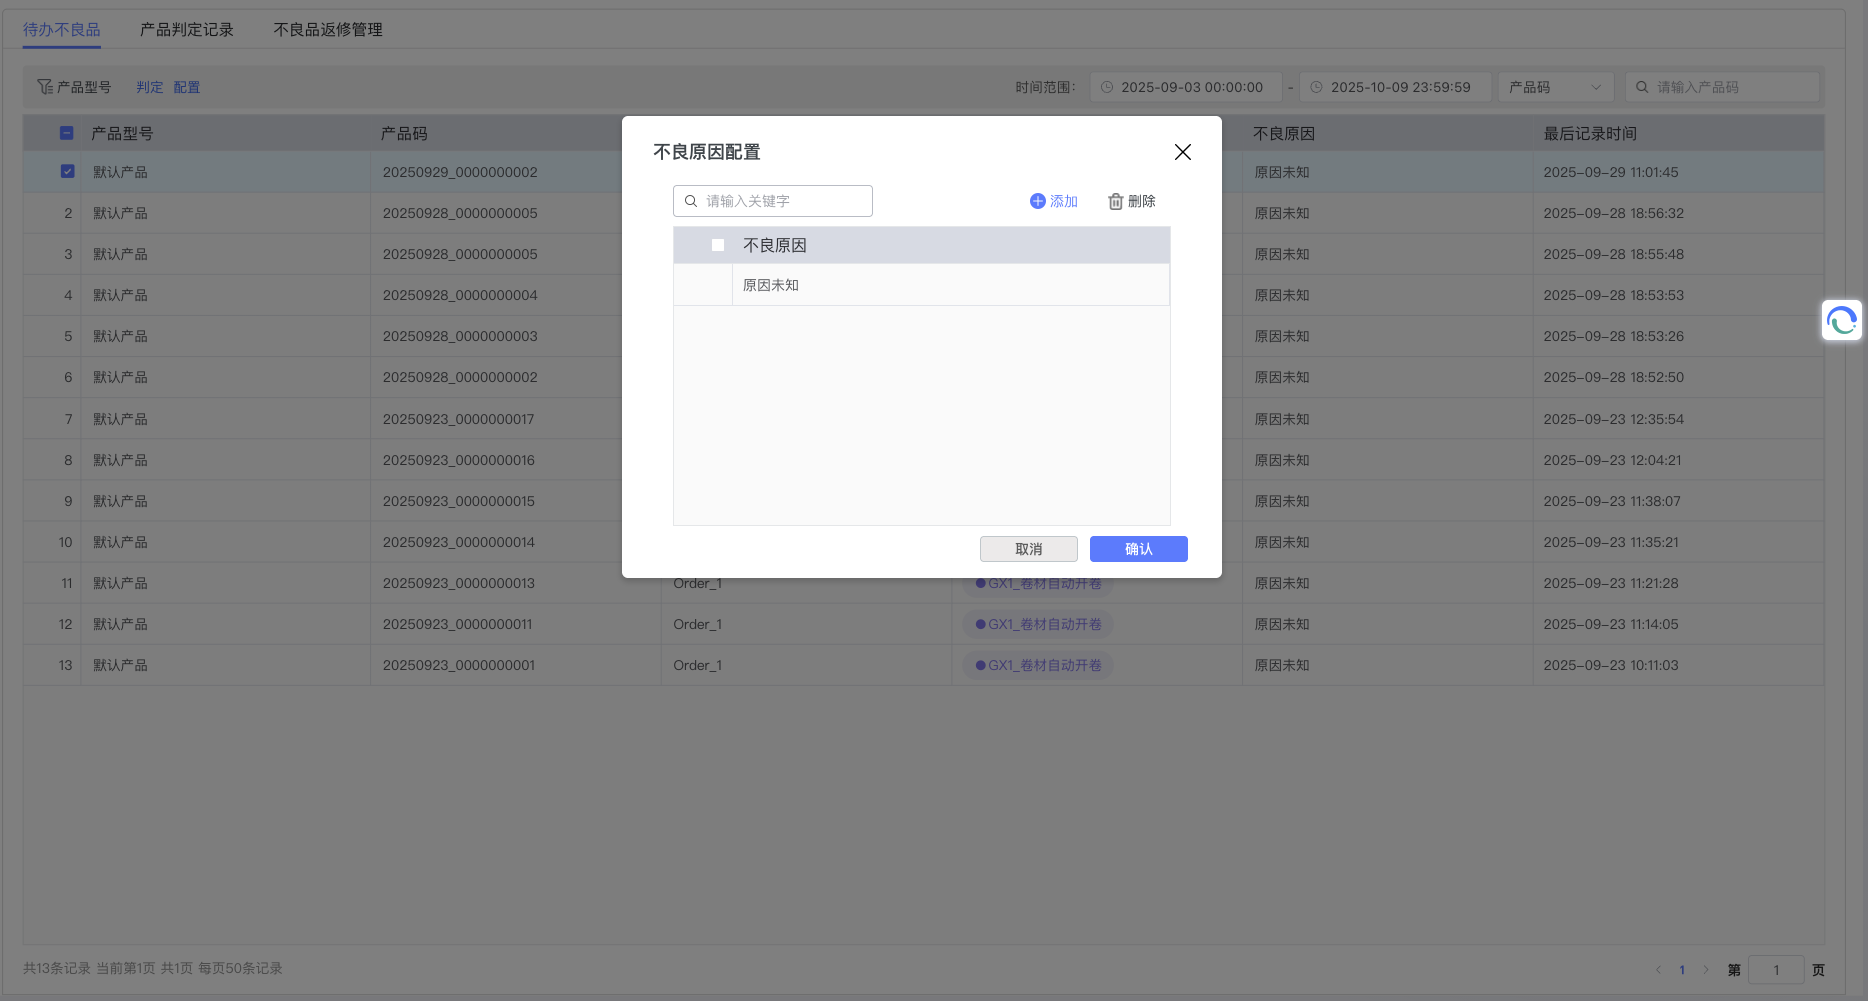Toggle the 不良原因 header checkbox
Image resolution: width=1868 pixels, height=1001 pixels.
[717, 245]
